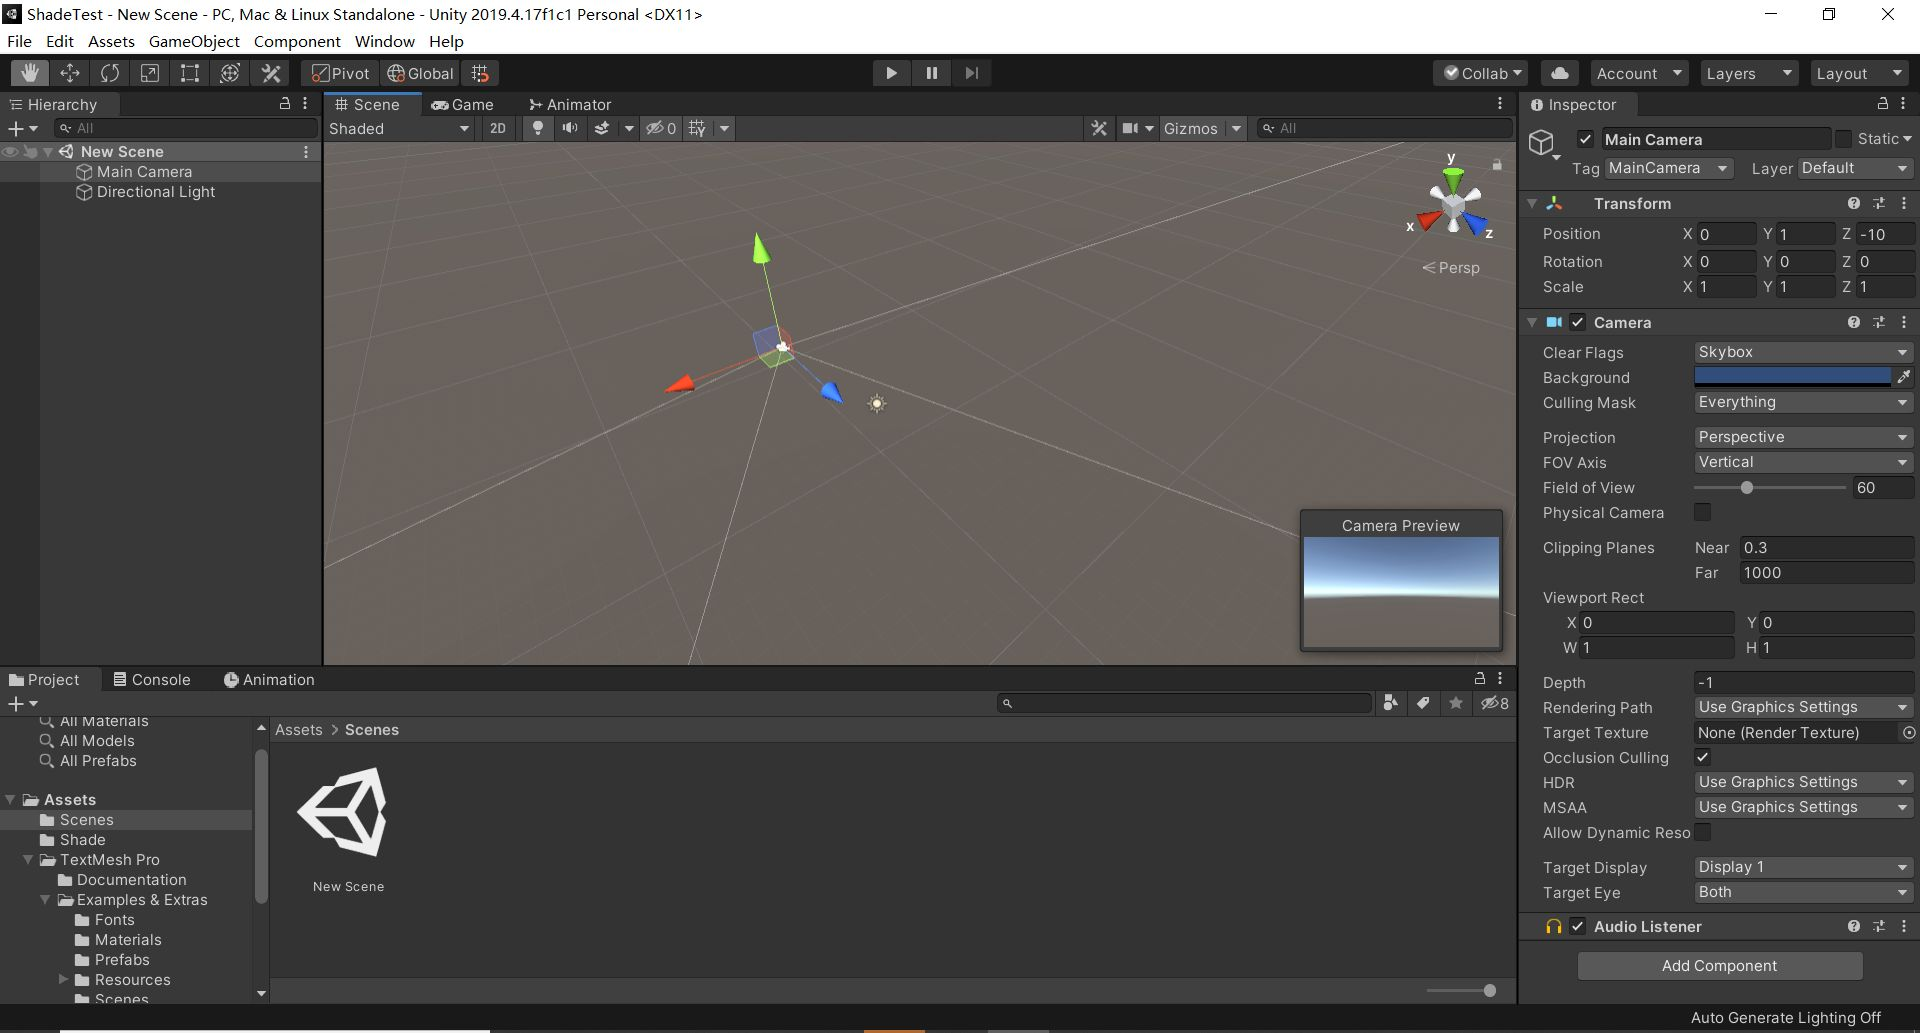Toggle the Static checkbox
Screen dimensions: 1920x1033
point(1843,139)
